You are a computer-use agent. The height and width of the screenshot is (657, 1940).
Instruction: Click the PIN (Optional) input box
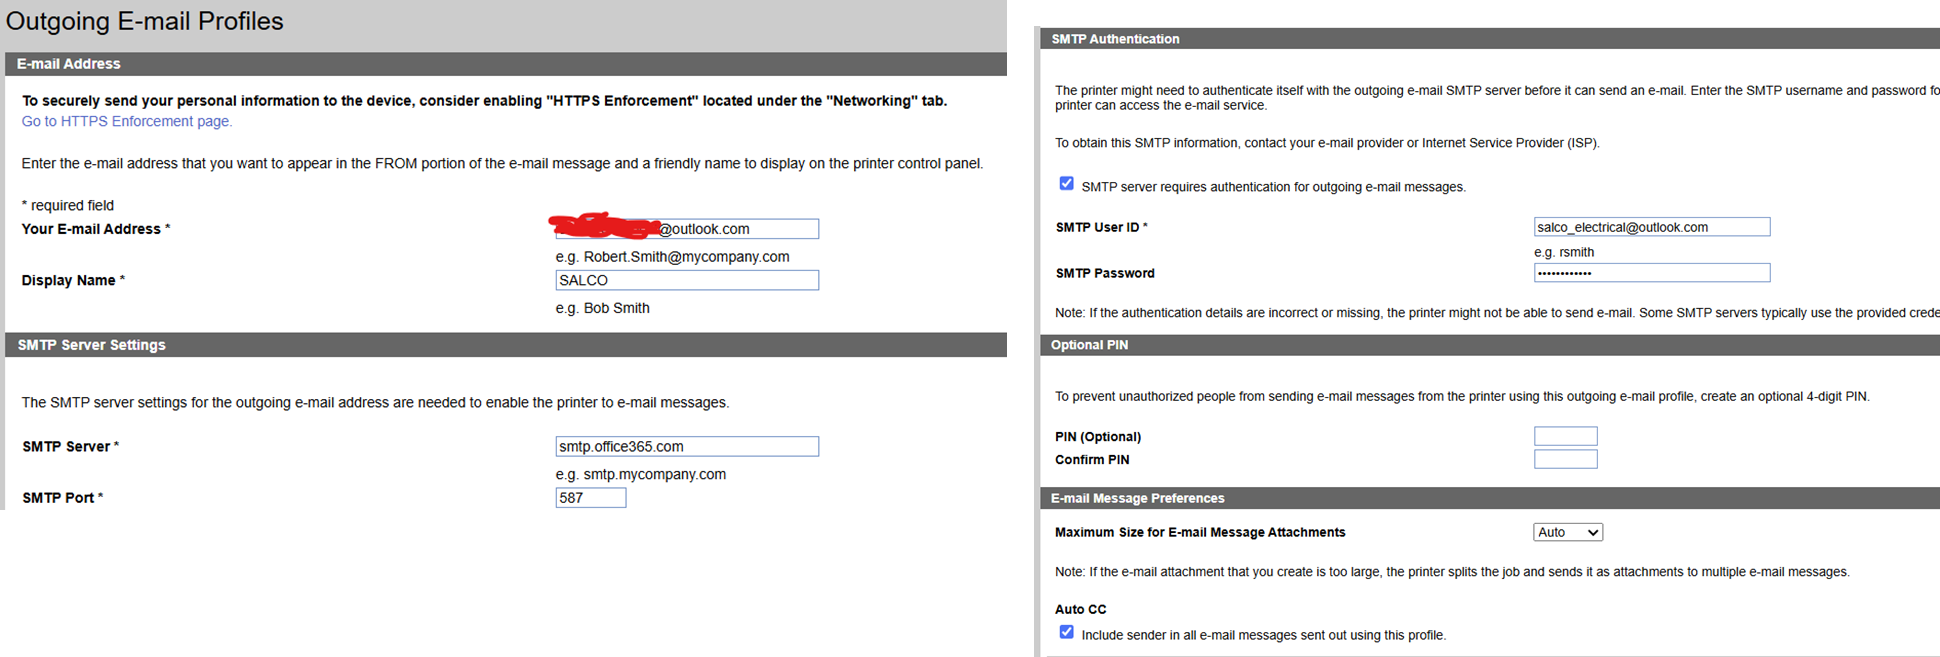point(1566,436)
